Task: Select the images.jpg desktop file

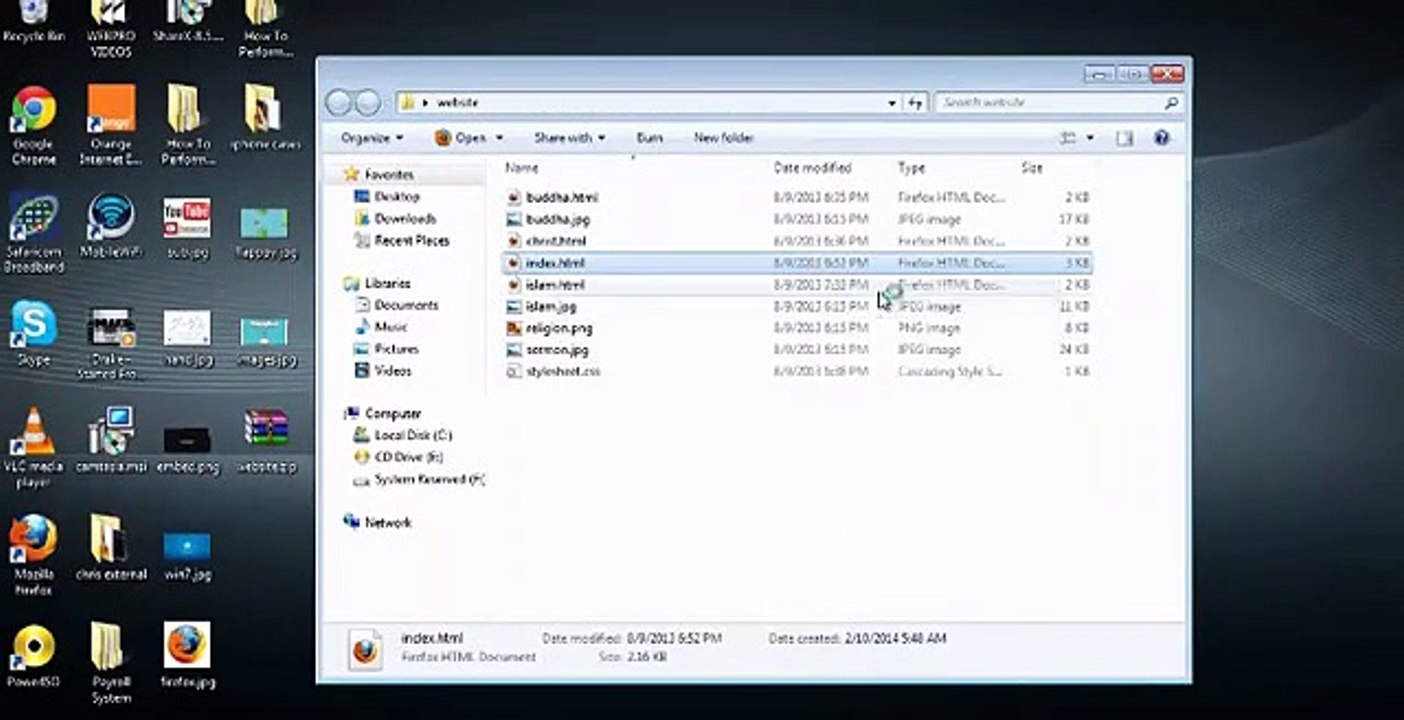Action: pyautogui.click(x=264, y=341)
